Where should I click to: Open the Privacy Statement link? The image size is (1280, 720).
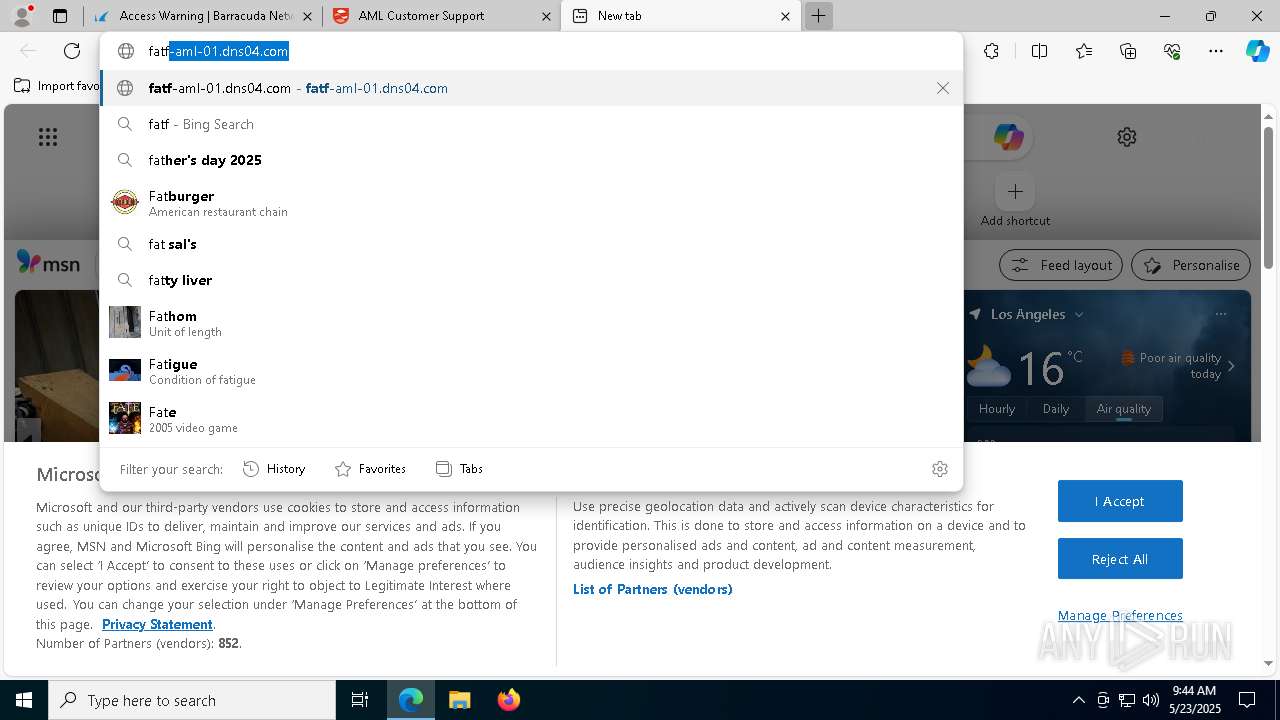point(157,624)
